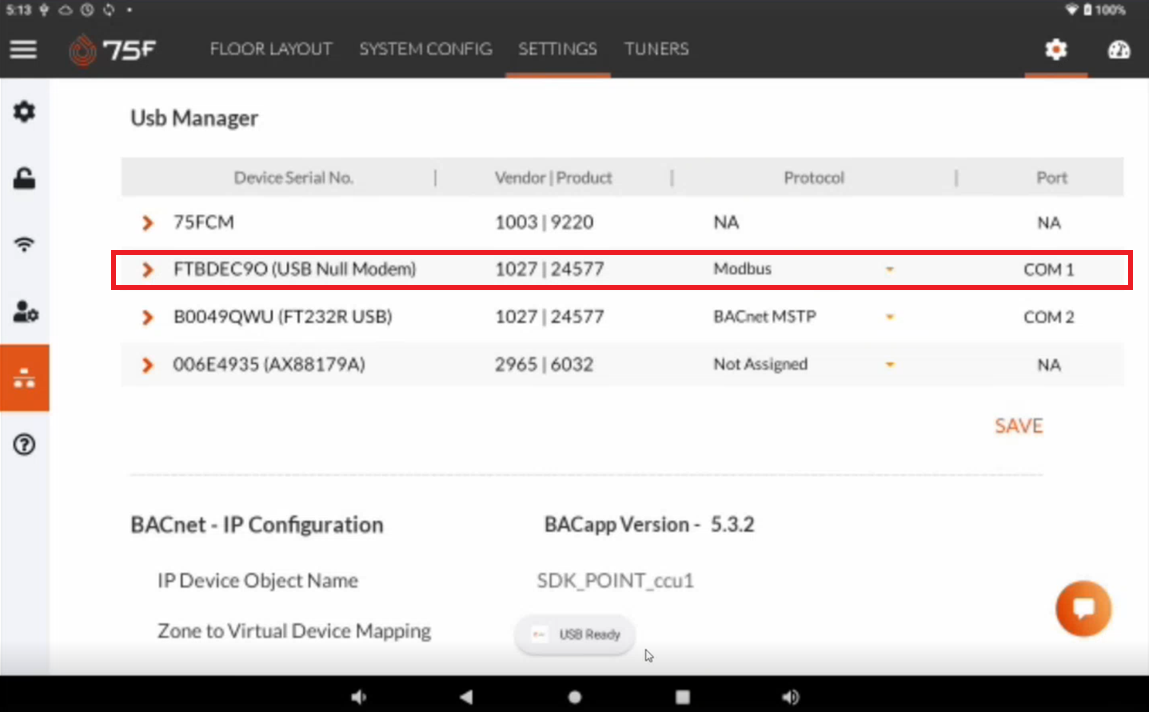Tap the battery status icon
The width and height of the screenshot is (1153, 712).
click(1087, 10)
